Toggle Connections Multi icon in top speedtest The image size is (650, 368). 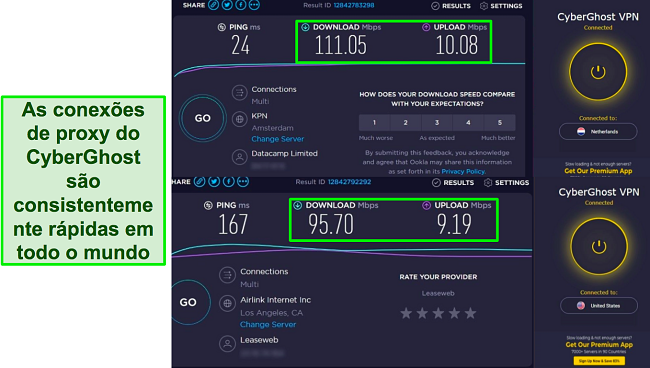[240, 92]
